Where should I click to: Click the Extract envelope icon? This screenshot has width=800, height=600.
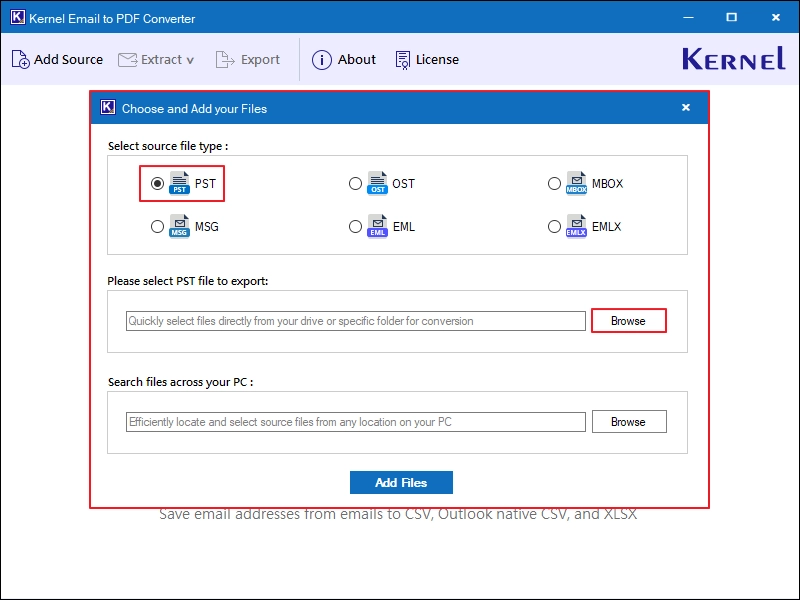point(128,60)
